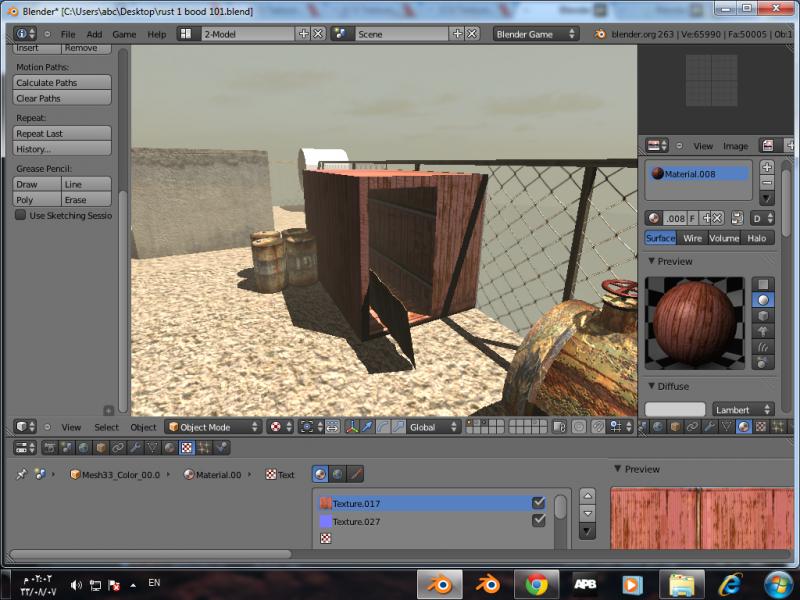Select sphere preview type for material

(763, 300)
